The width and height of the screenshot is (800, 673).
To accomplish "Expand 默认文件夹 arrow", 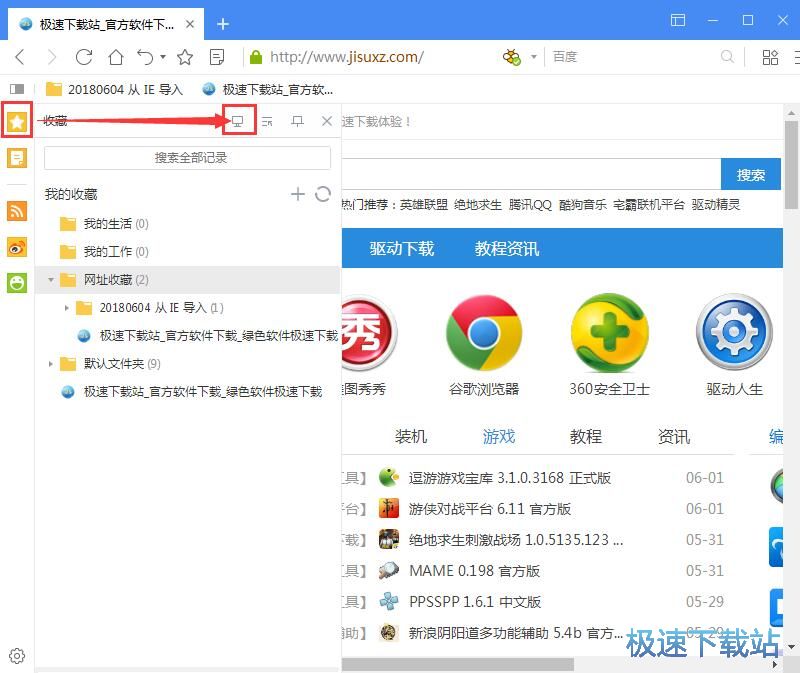I will 51,364.
